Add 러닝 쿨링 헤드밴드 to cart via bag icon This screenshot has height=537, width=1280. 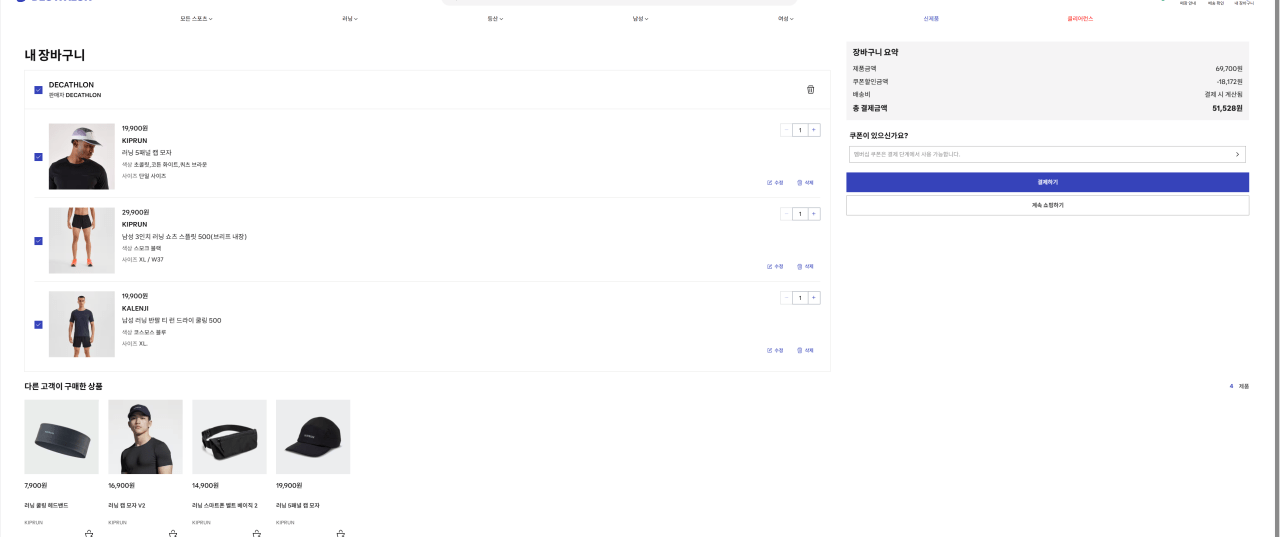coord(89,533)
